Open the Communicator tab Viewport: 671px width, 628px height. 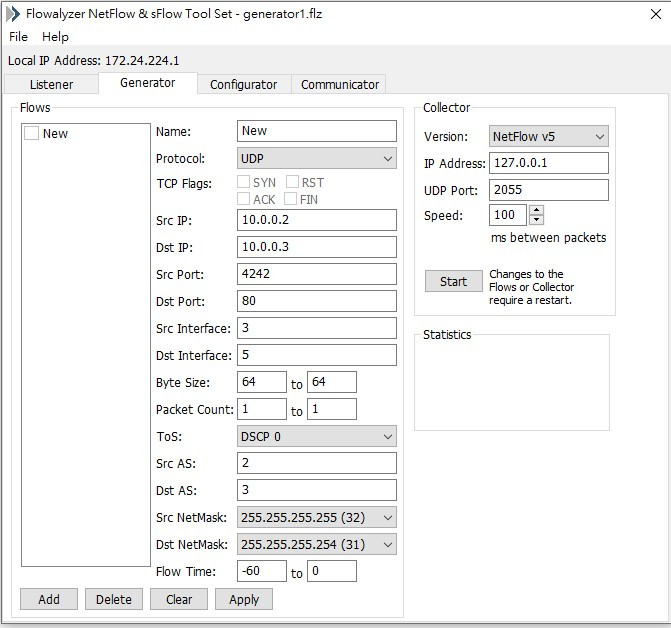(340, 84)
